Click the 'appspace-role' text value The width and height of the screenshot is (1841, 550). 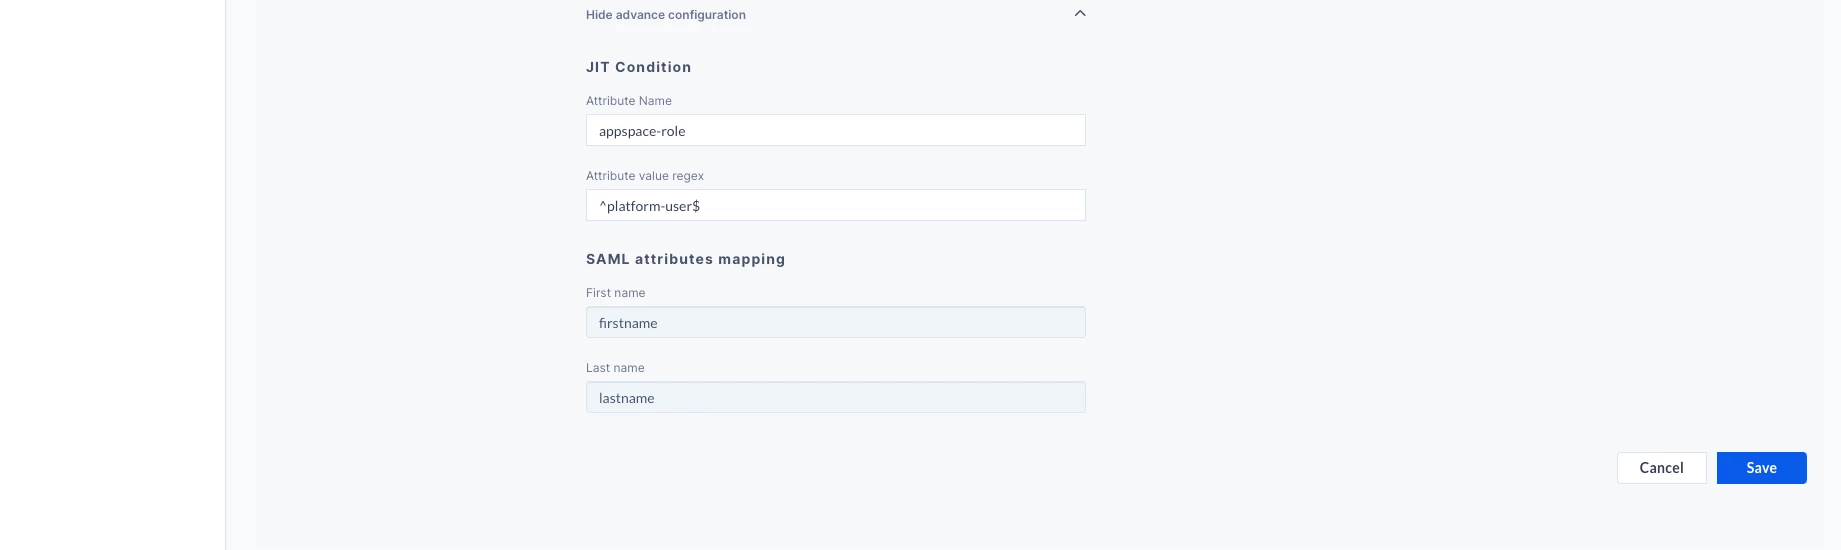coord(642,131)
